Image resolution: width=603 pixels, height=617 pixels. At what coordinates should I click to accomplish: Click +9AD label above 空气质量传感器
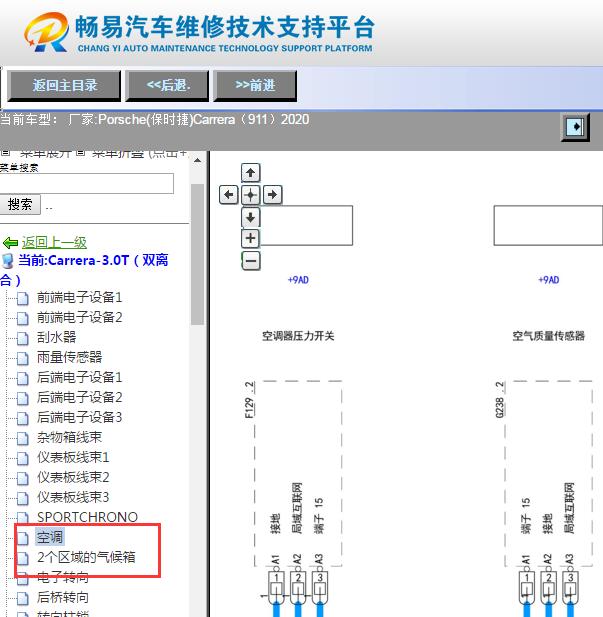tap(549, 280)
